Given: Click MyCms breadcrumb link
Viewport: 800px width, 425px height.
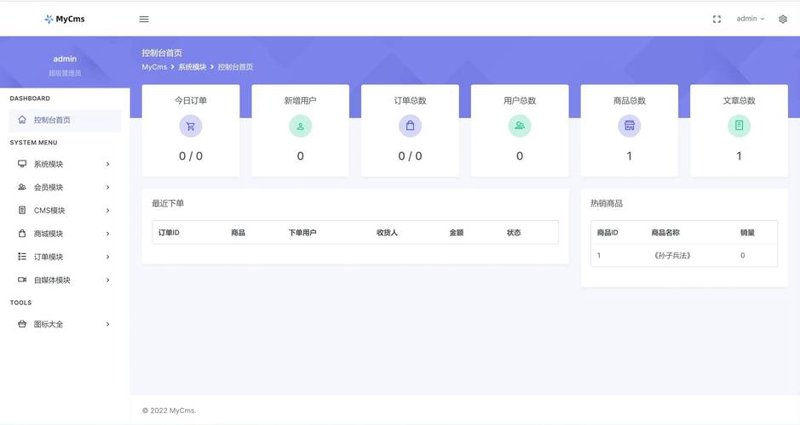Looking at the screenshot, I should pyautogui.click(x=154, y=67).
